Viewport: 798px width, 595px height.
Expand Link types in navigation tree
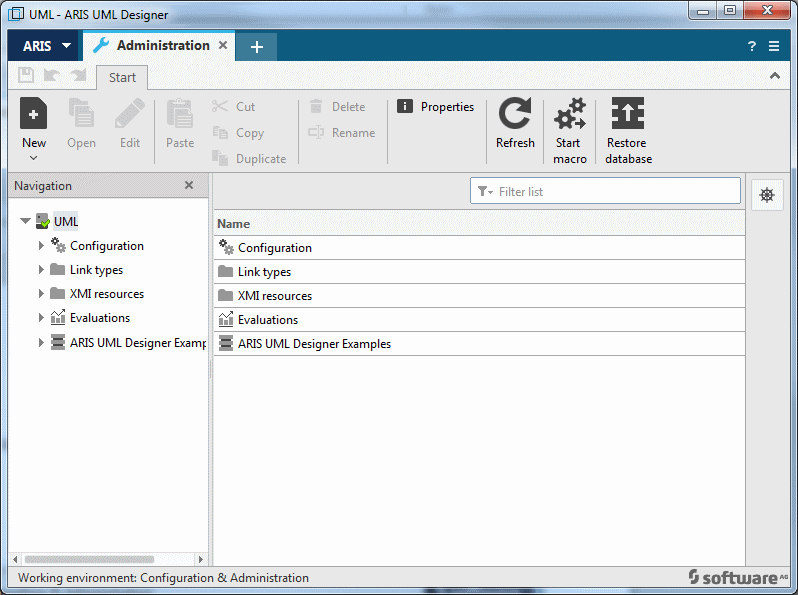tap(41, 269)
